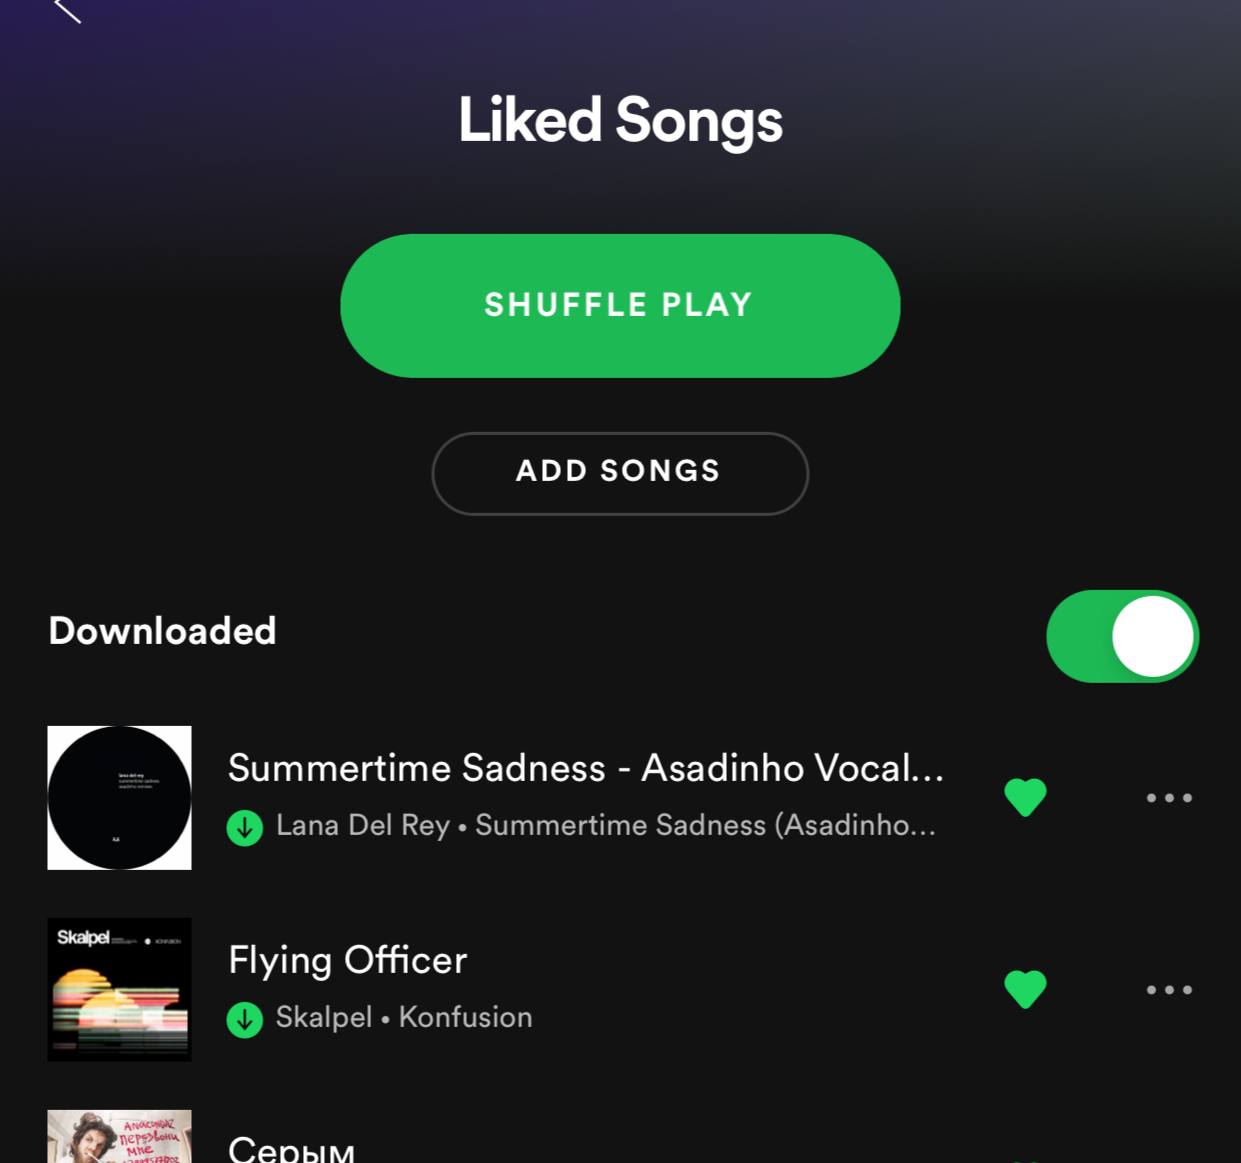Open more options for Flying Officer
Screen dimensions: 1241x1163
[1169, 989]
